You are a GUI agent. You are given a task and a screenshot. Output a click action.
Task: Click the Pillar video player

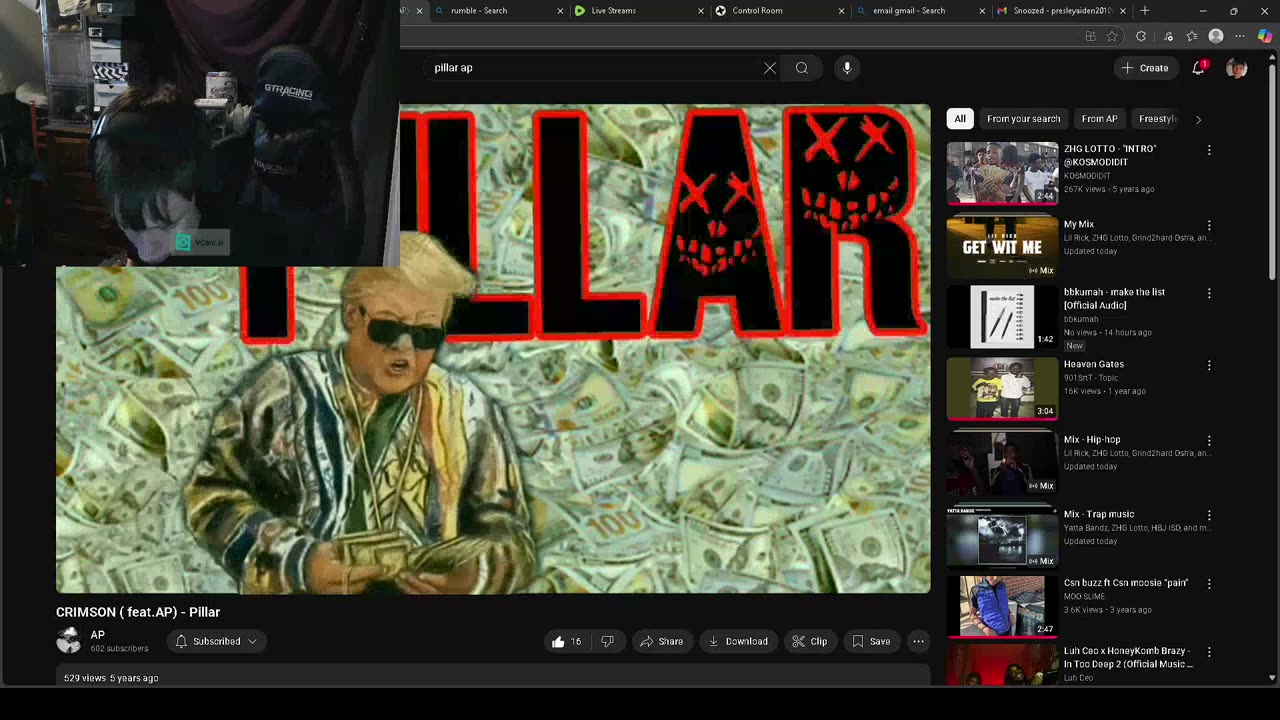493,349
